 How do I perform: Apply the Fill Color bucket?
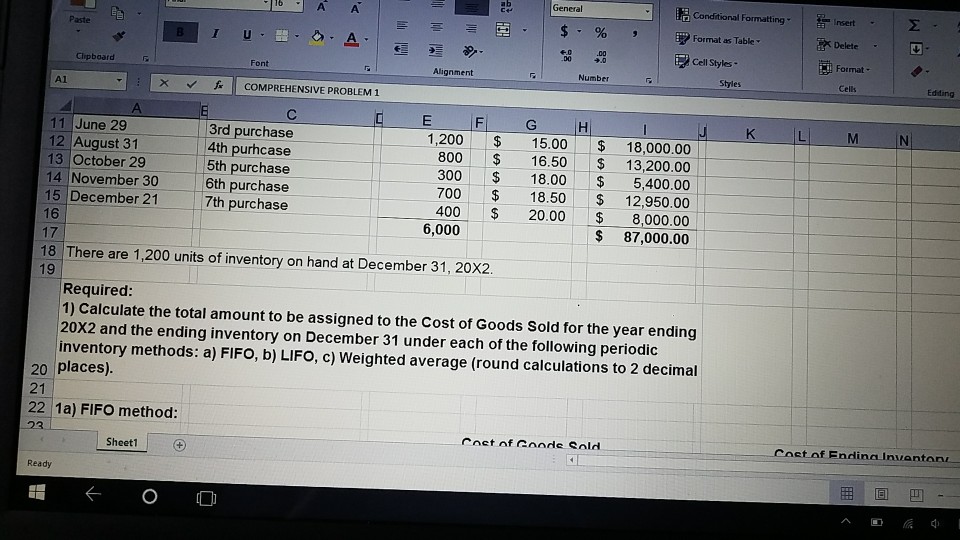pos(317,37)
